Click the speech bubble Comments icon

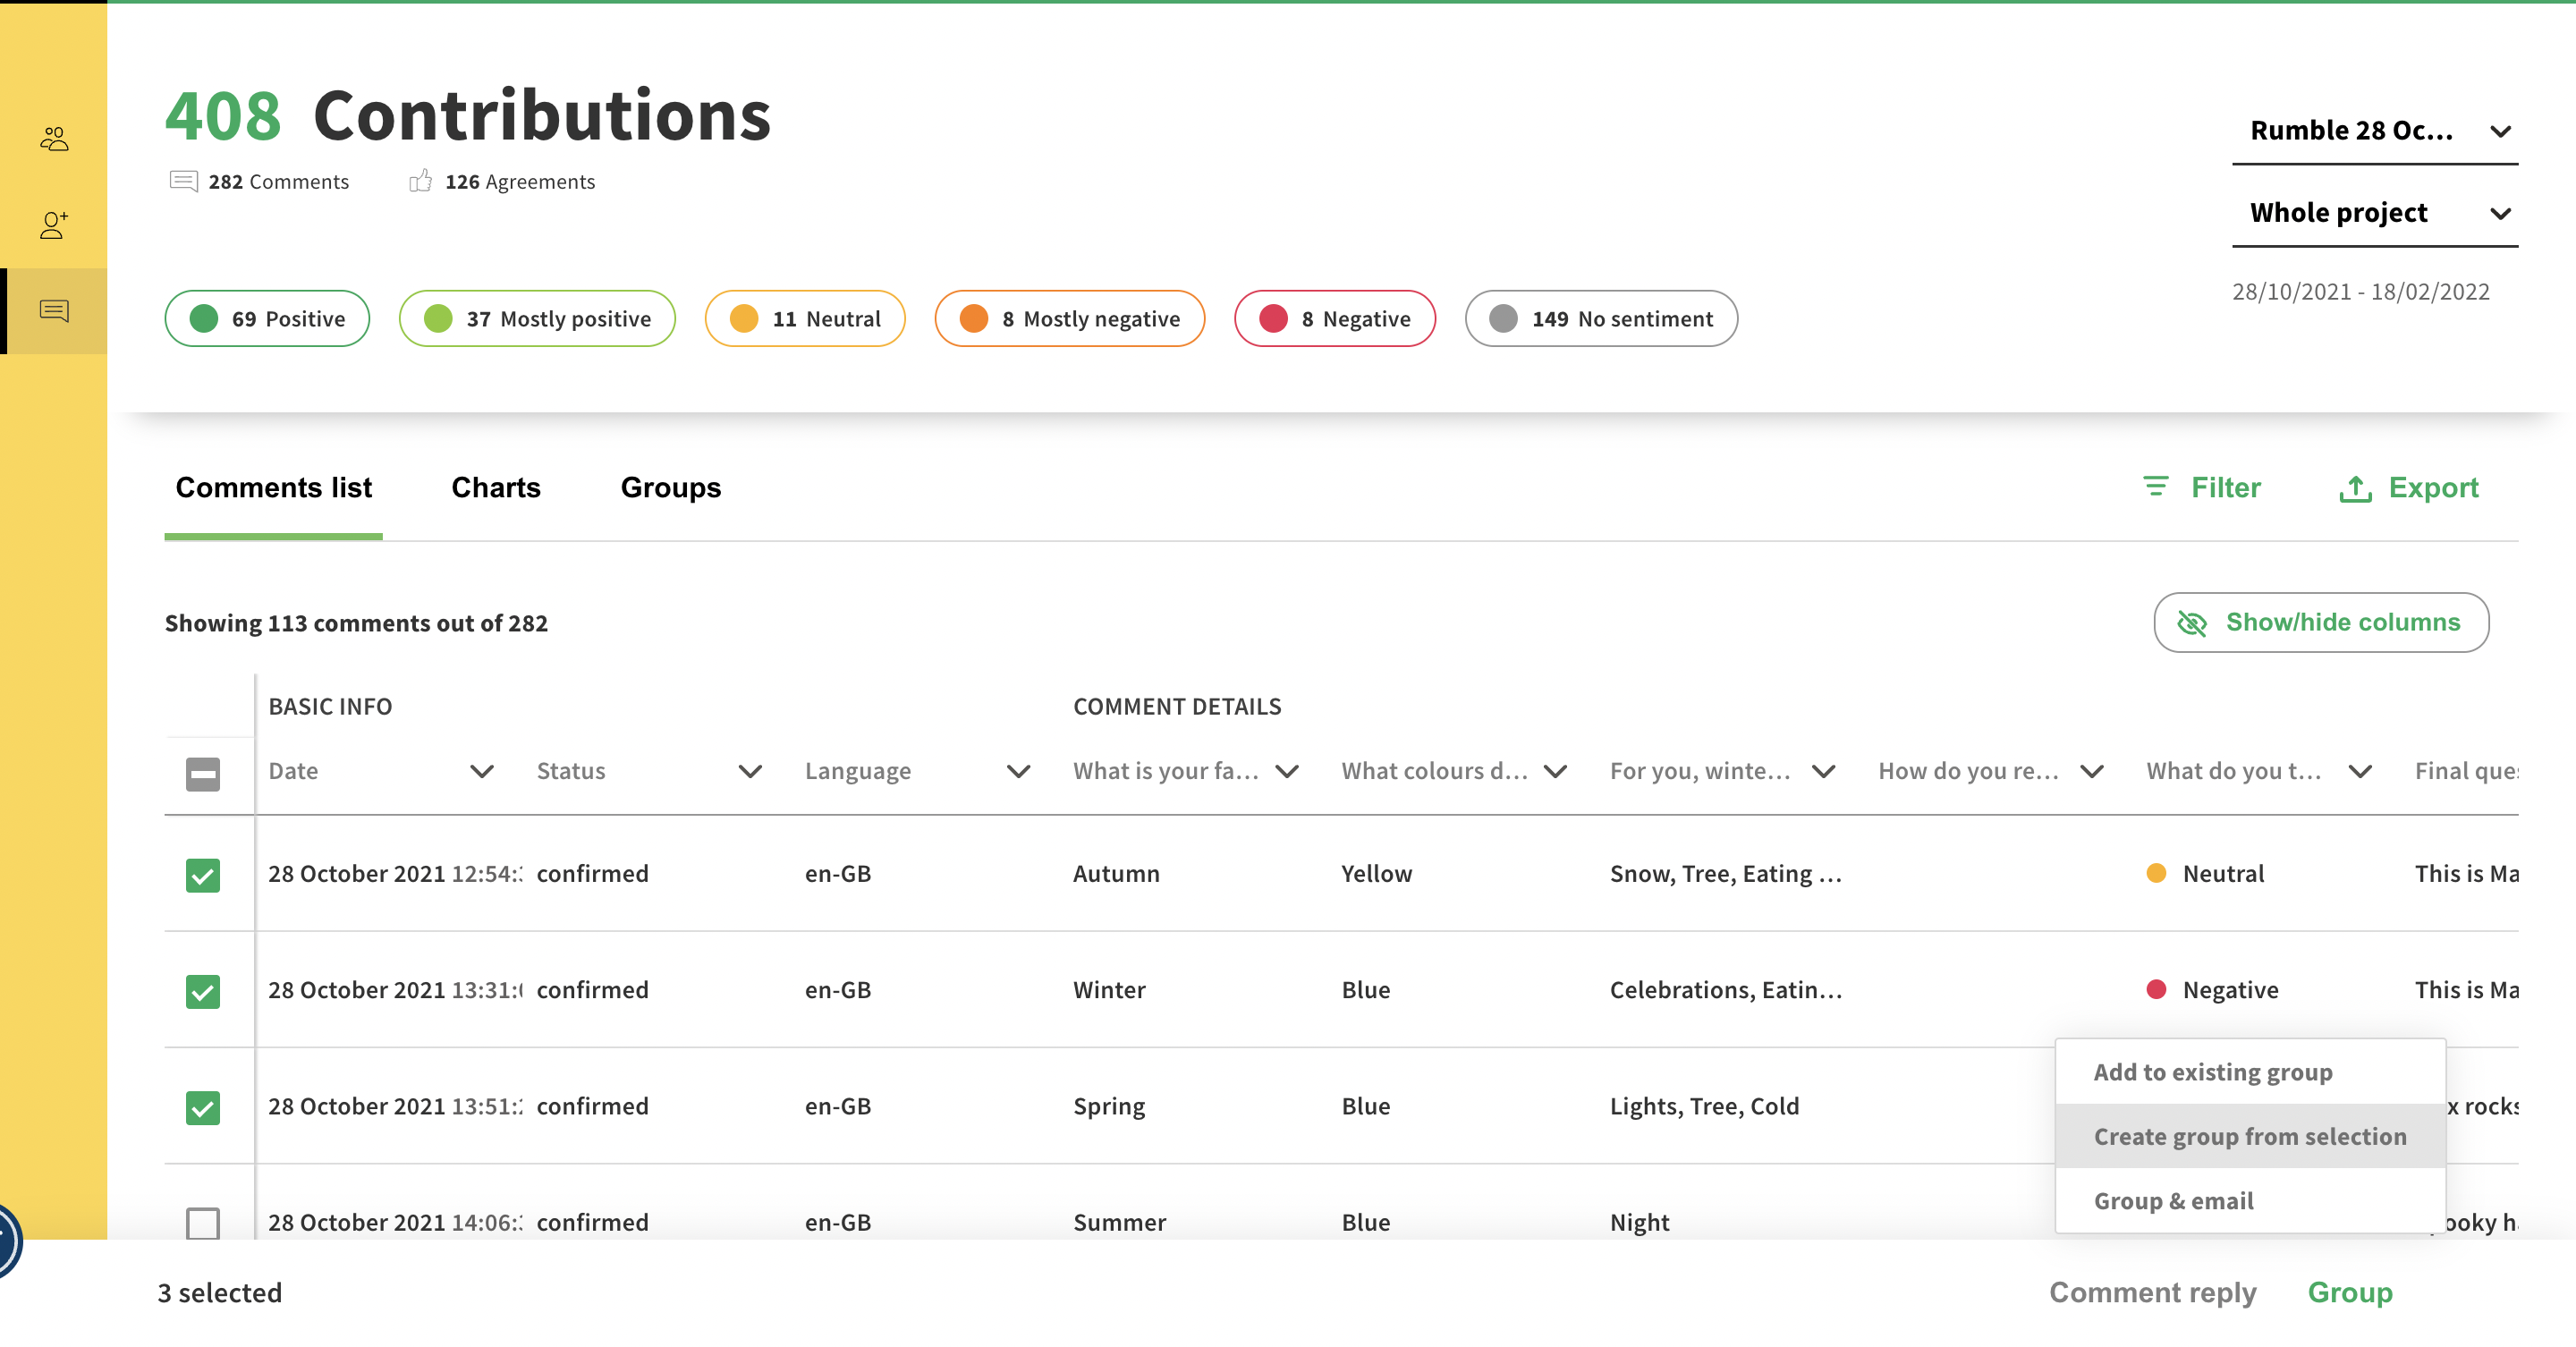[x=183, y=181]
